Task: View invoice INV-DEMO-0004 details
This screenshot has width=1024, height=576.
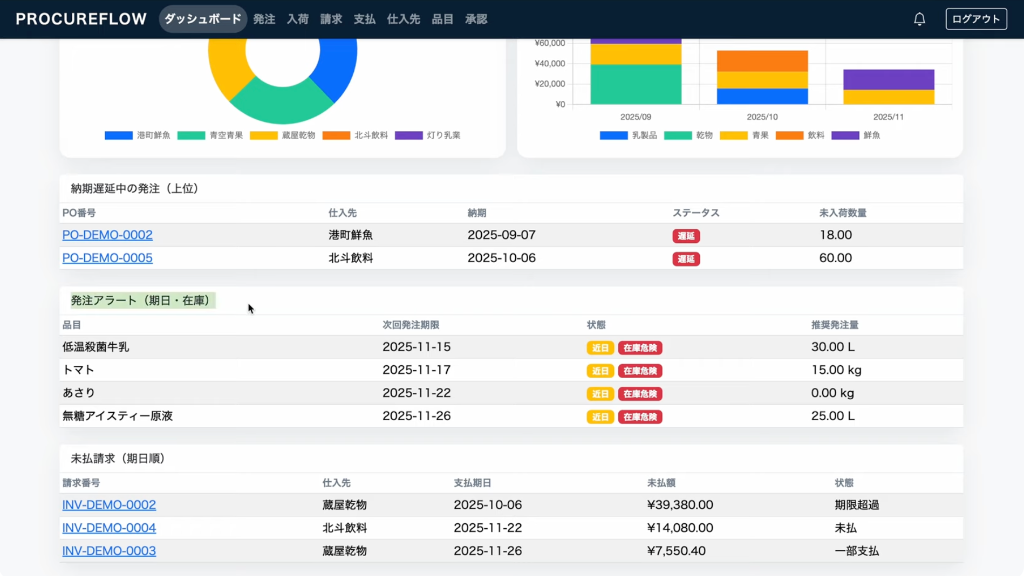Action: pyautogui.click(x=109, y=528)
